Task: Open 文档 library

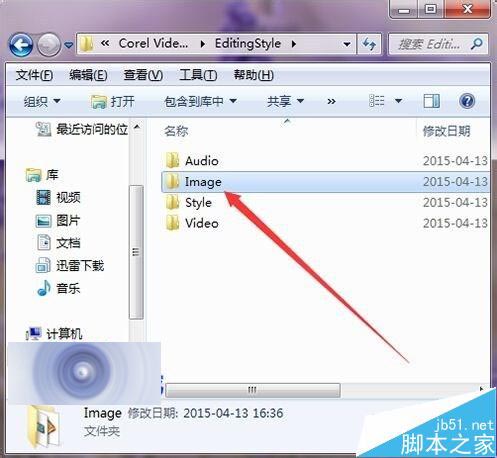Action: coord(58,243)
